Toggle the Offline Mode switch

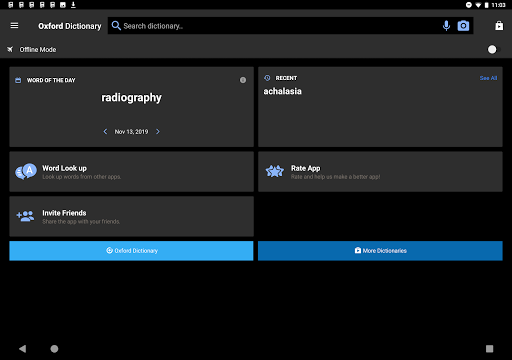point(494,50)
